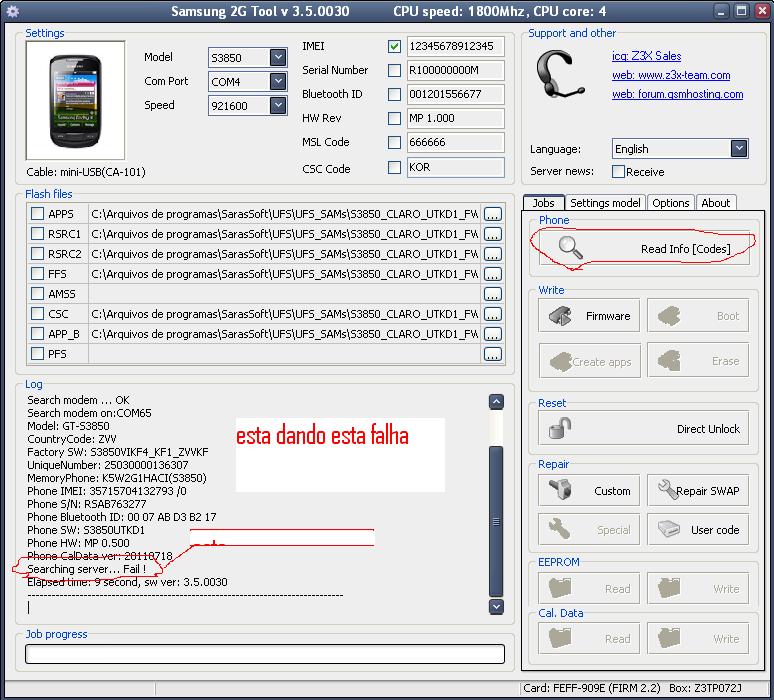Check the AMSS flash file checkbox
This screenshot has height=700, width=774.
click(x=38, y=294)
